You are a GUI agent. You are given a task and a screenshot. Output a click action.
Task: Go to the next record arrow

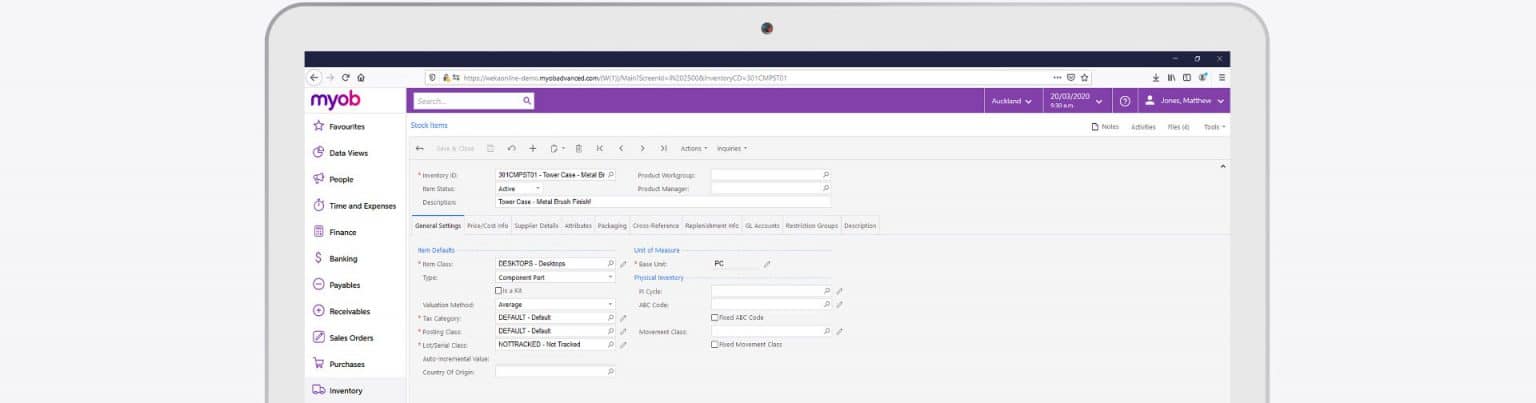point(642,148)
